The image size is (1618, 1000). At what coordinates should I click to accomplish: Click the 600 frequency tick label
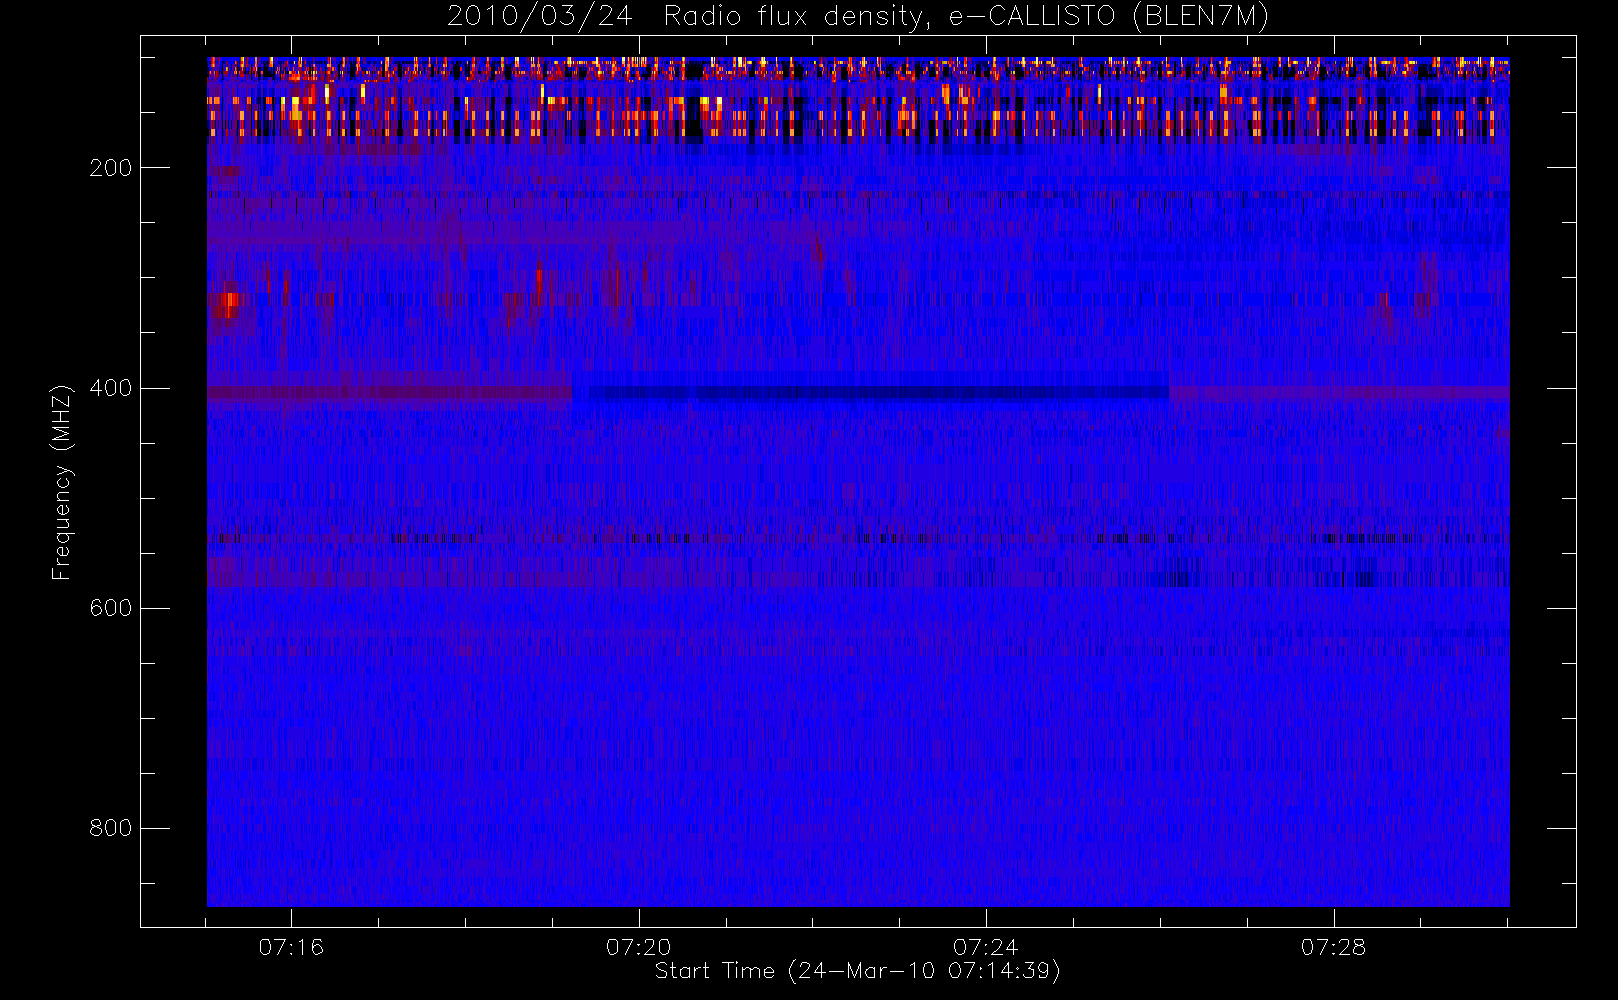point(111,608)
